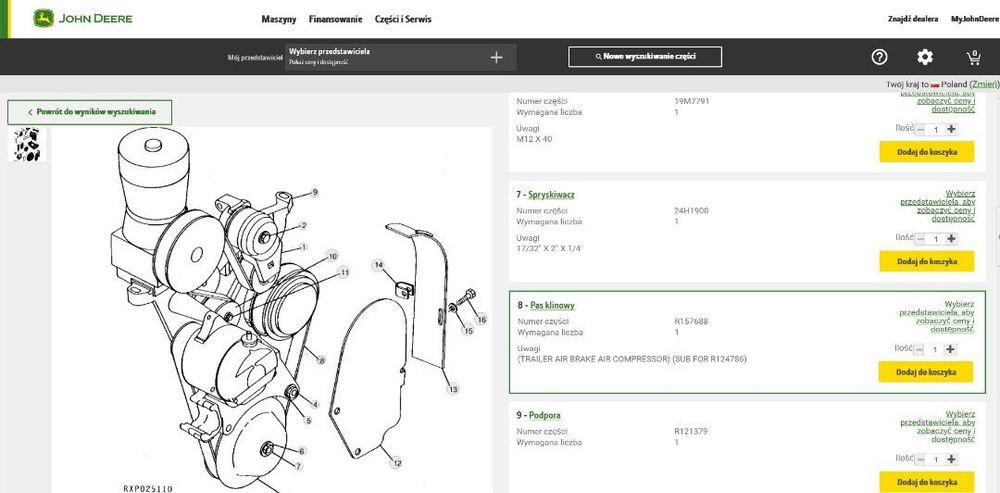Select the diagram thumbnail image
The image size is (1000, 493).
27,144
